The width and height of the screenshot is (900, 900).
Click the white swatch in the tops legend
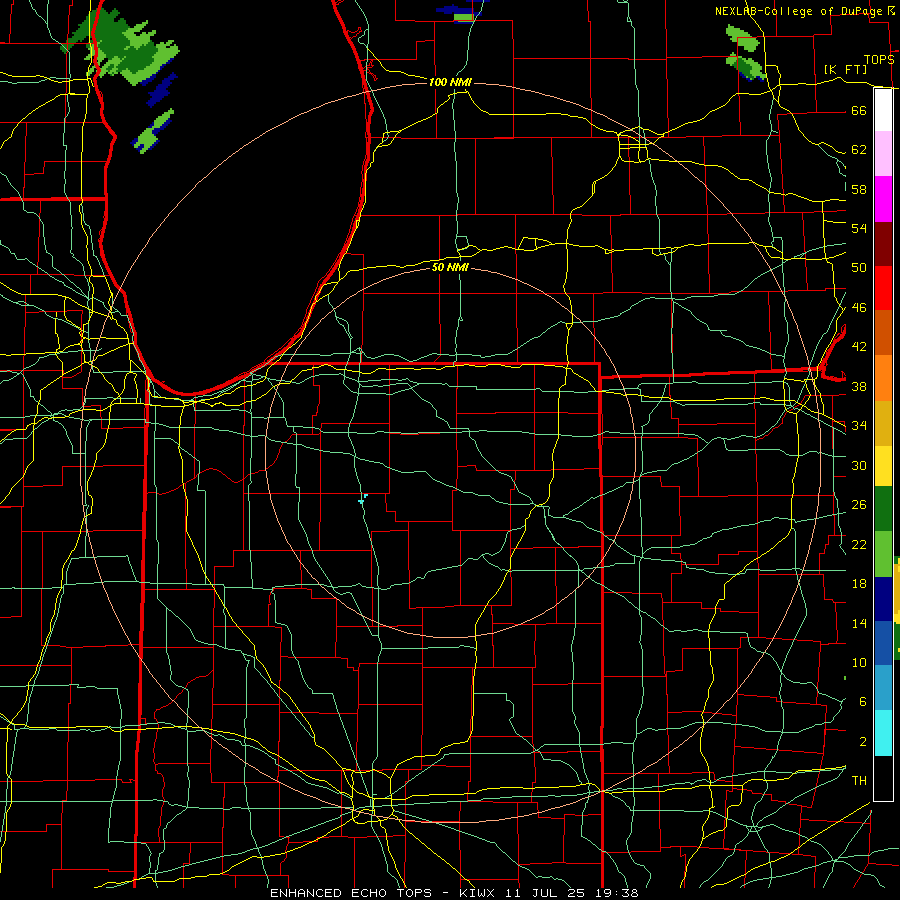click(883, 110)
